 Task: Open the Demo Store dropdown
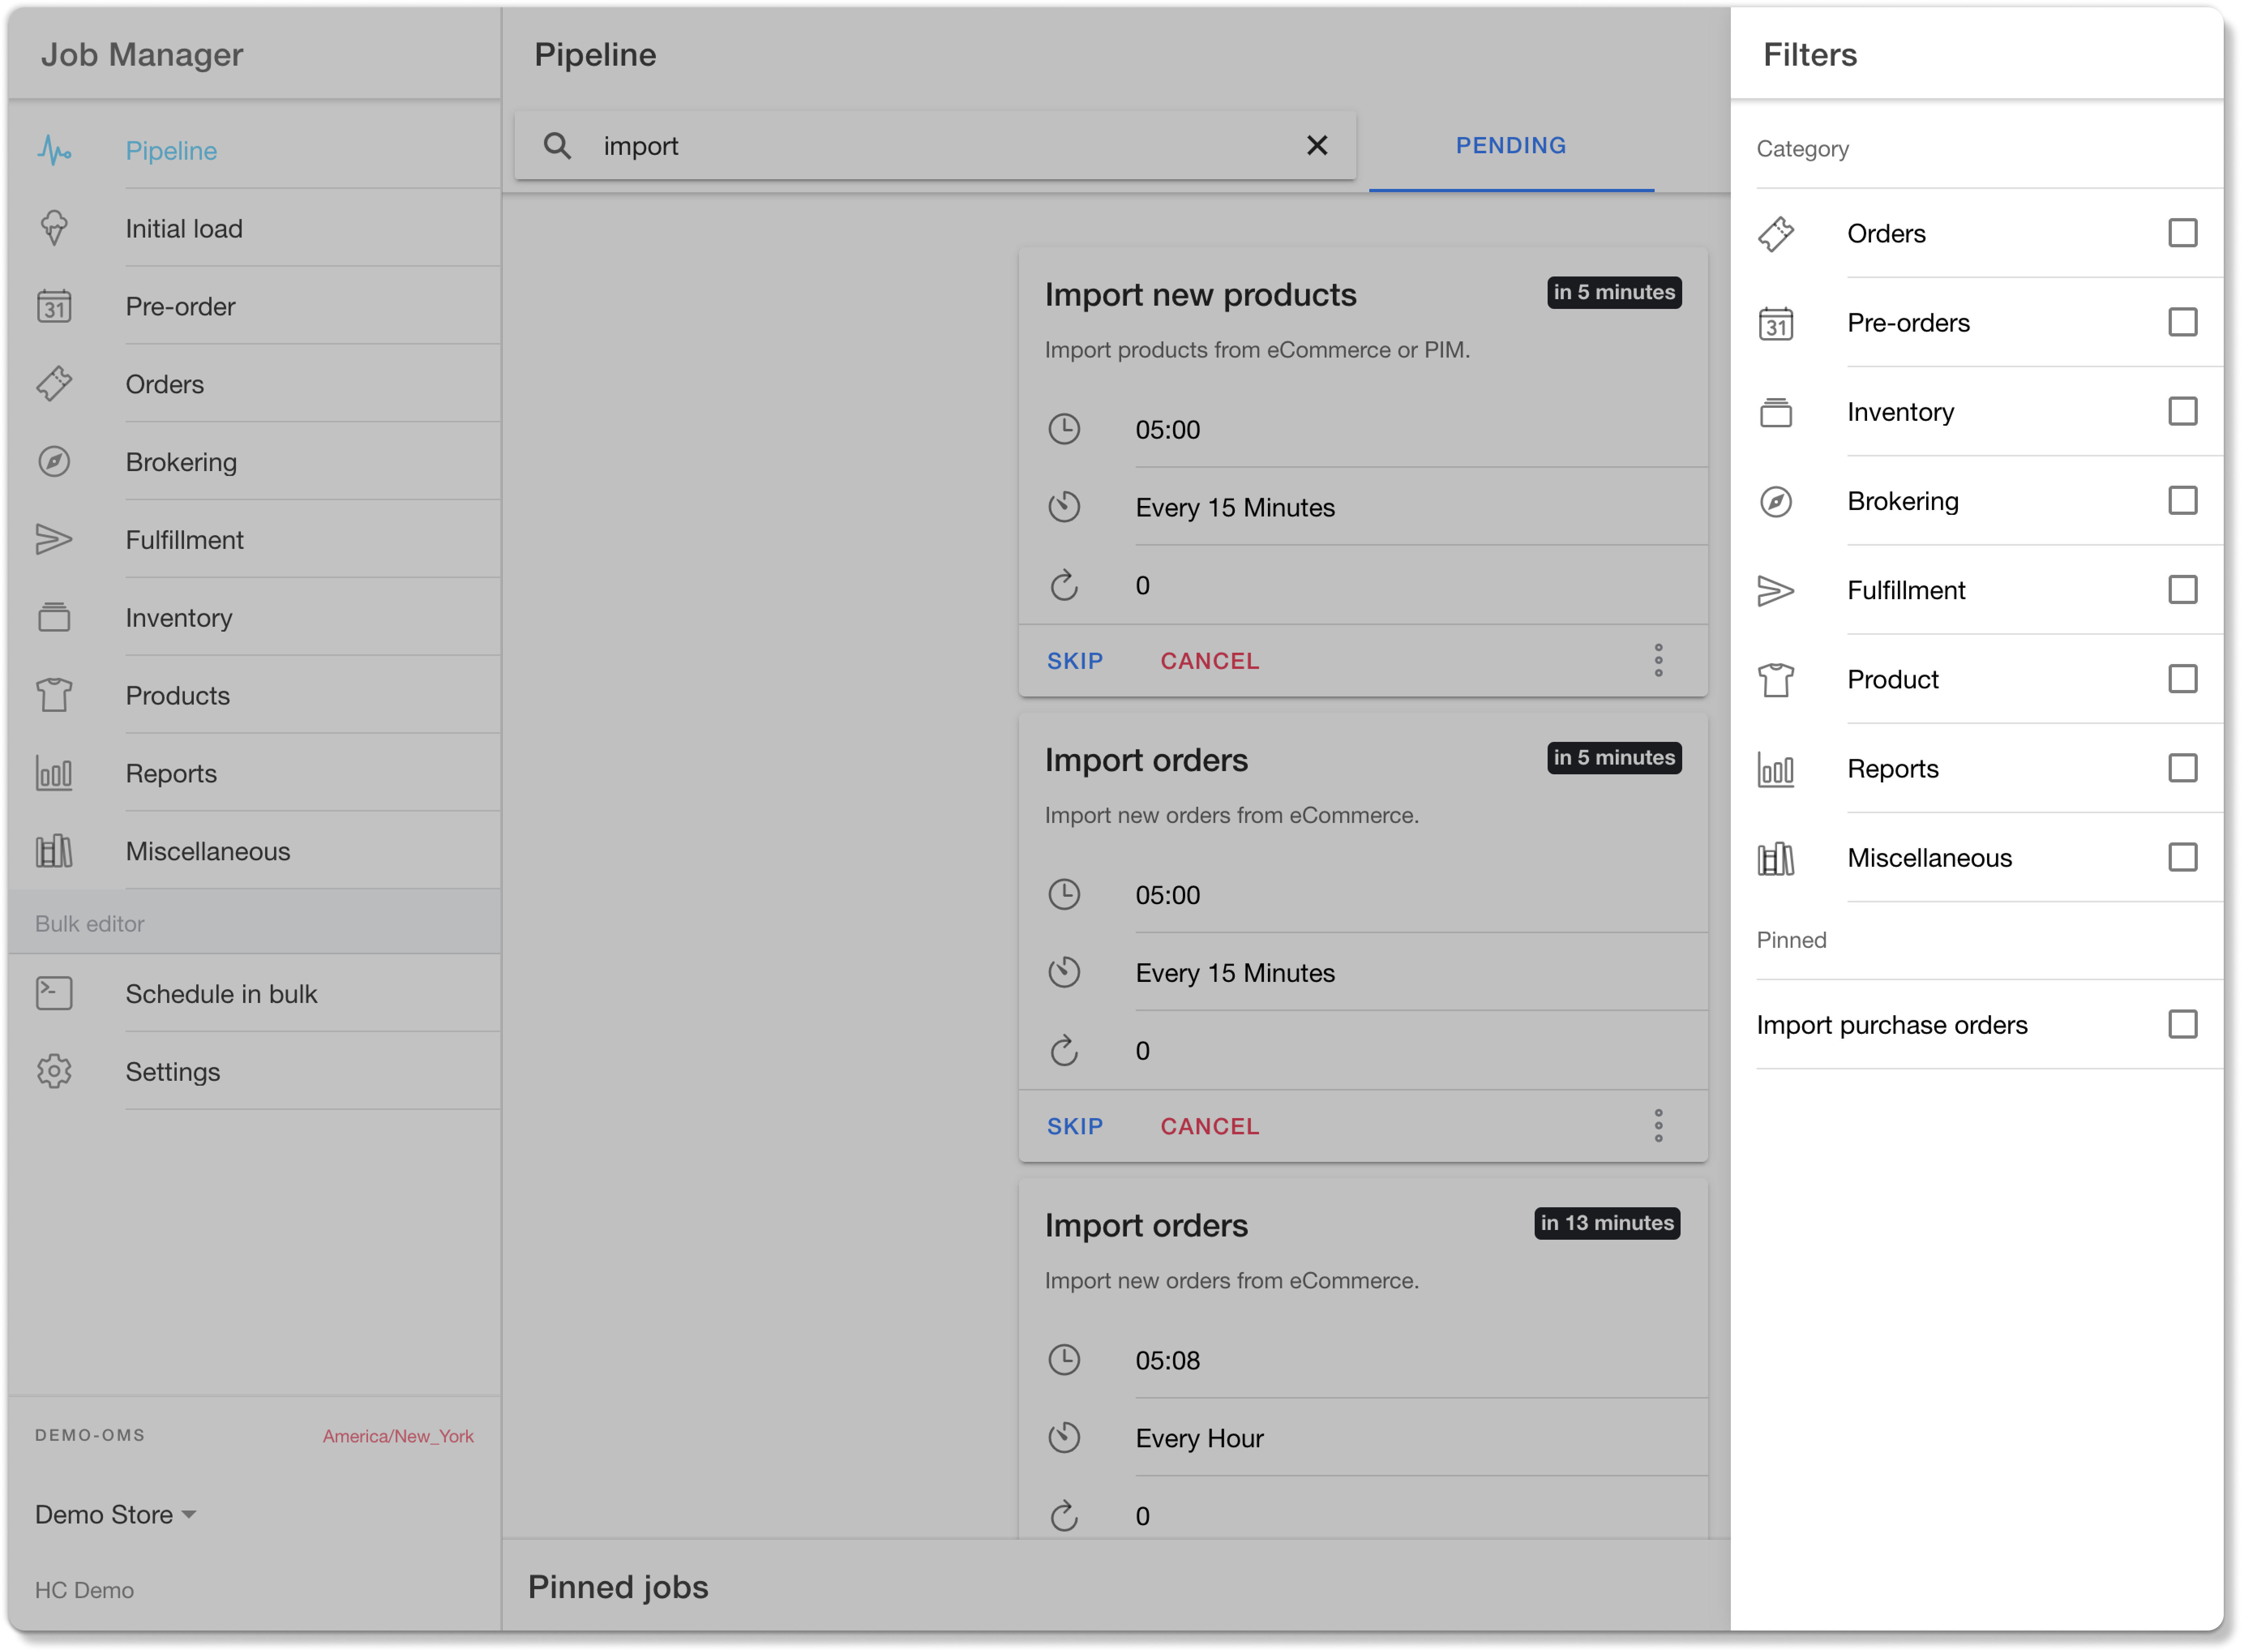pos(116,1515)
